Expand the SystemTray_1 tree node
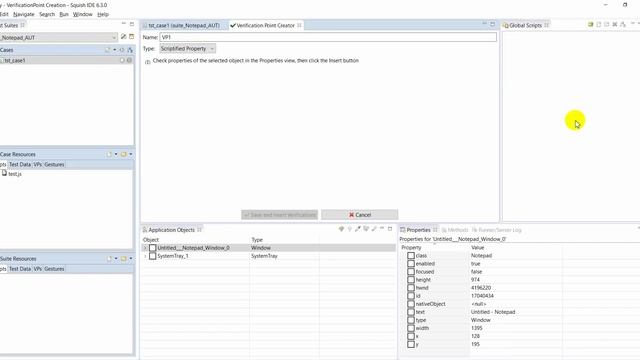The width and height of the screenshot is (640, 360). point(145,256)
